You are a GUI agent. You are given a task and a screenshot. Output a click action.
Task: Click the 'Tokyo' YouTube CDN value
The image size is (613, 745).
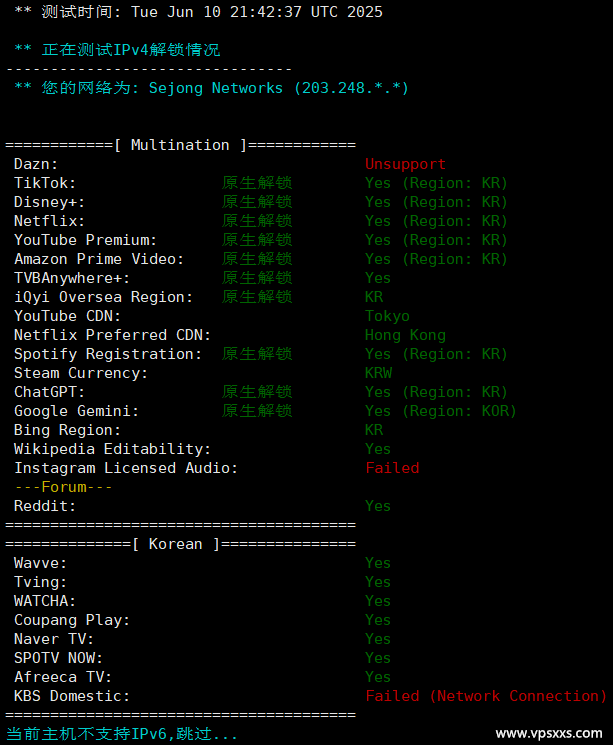(x=387, y=316)
